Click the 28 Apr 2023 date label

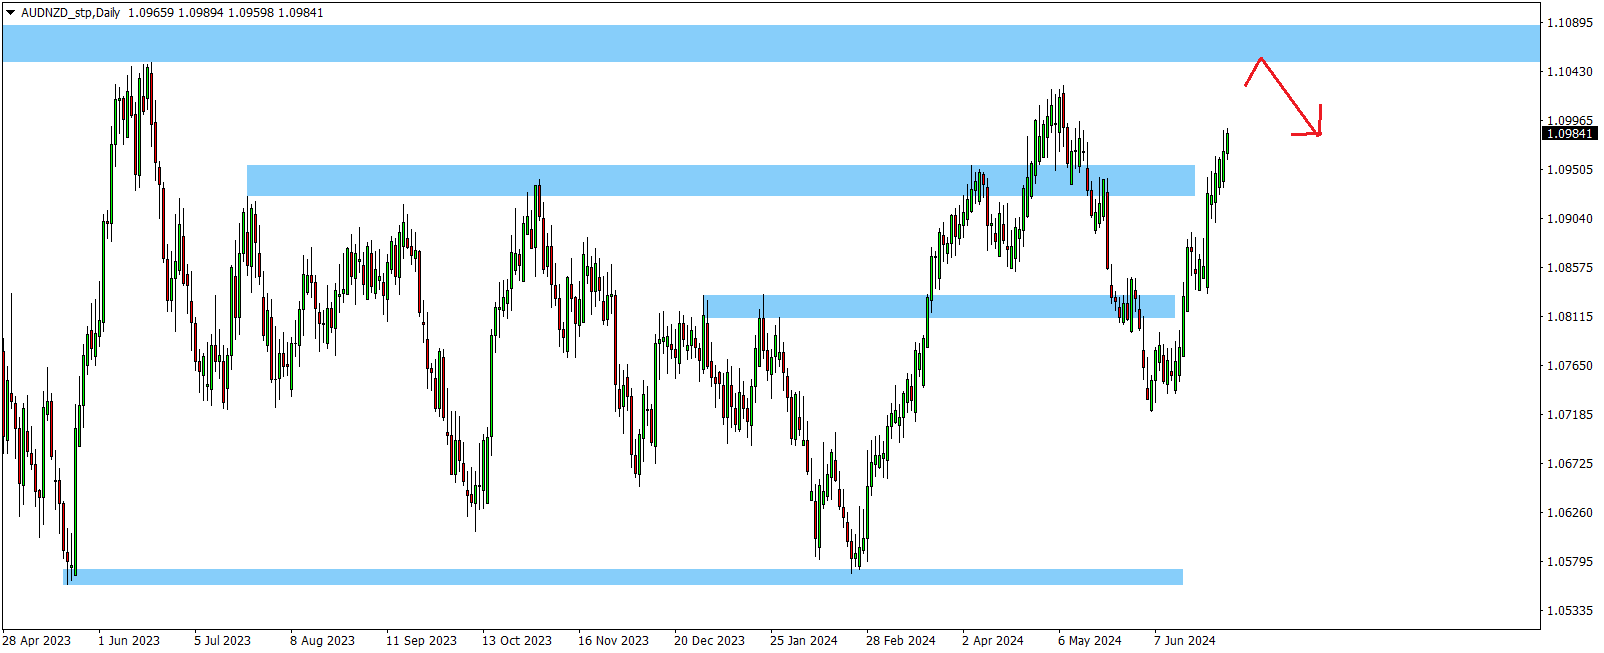coord(37,641)
